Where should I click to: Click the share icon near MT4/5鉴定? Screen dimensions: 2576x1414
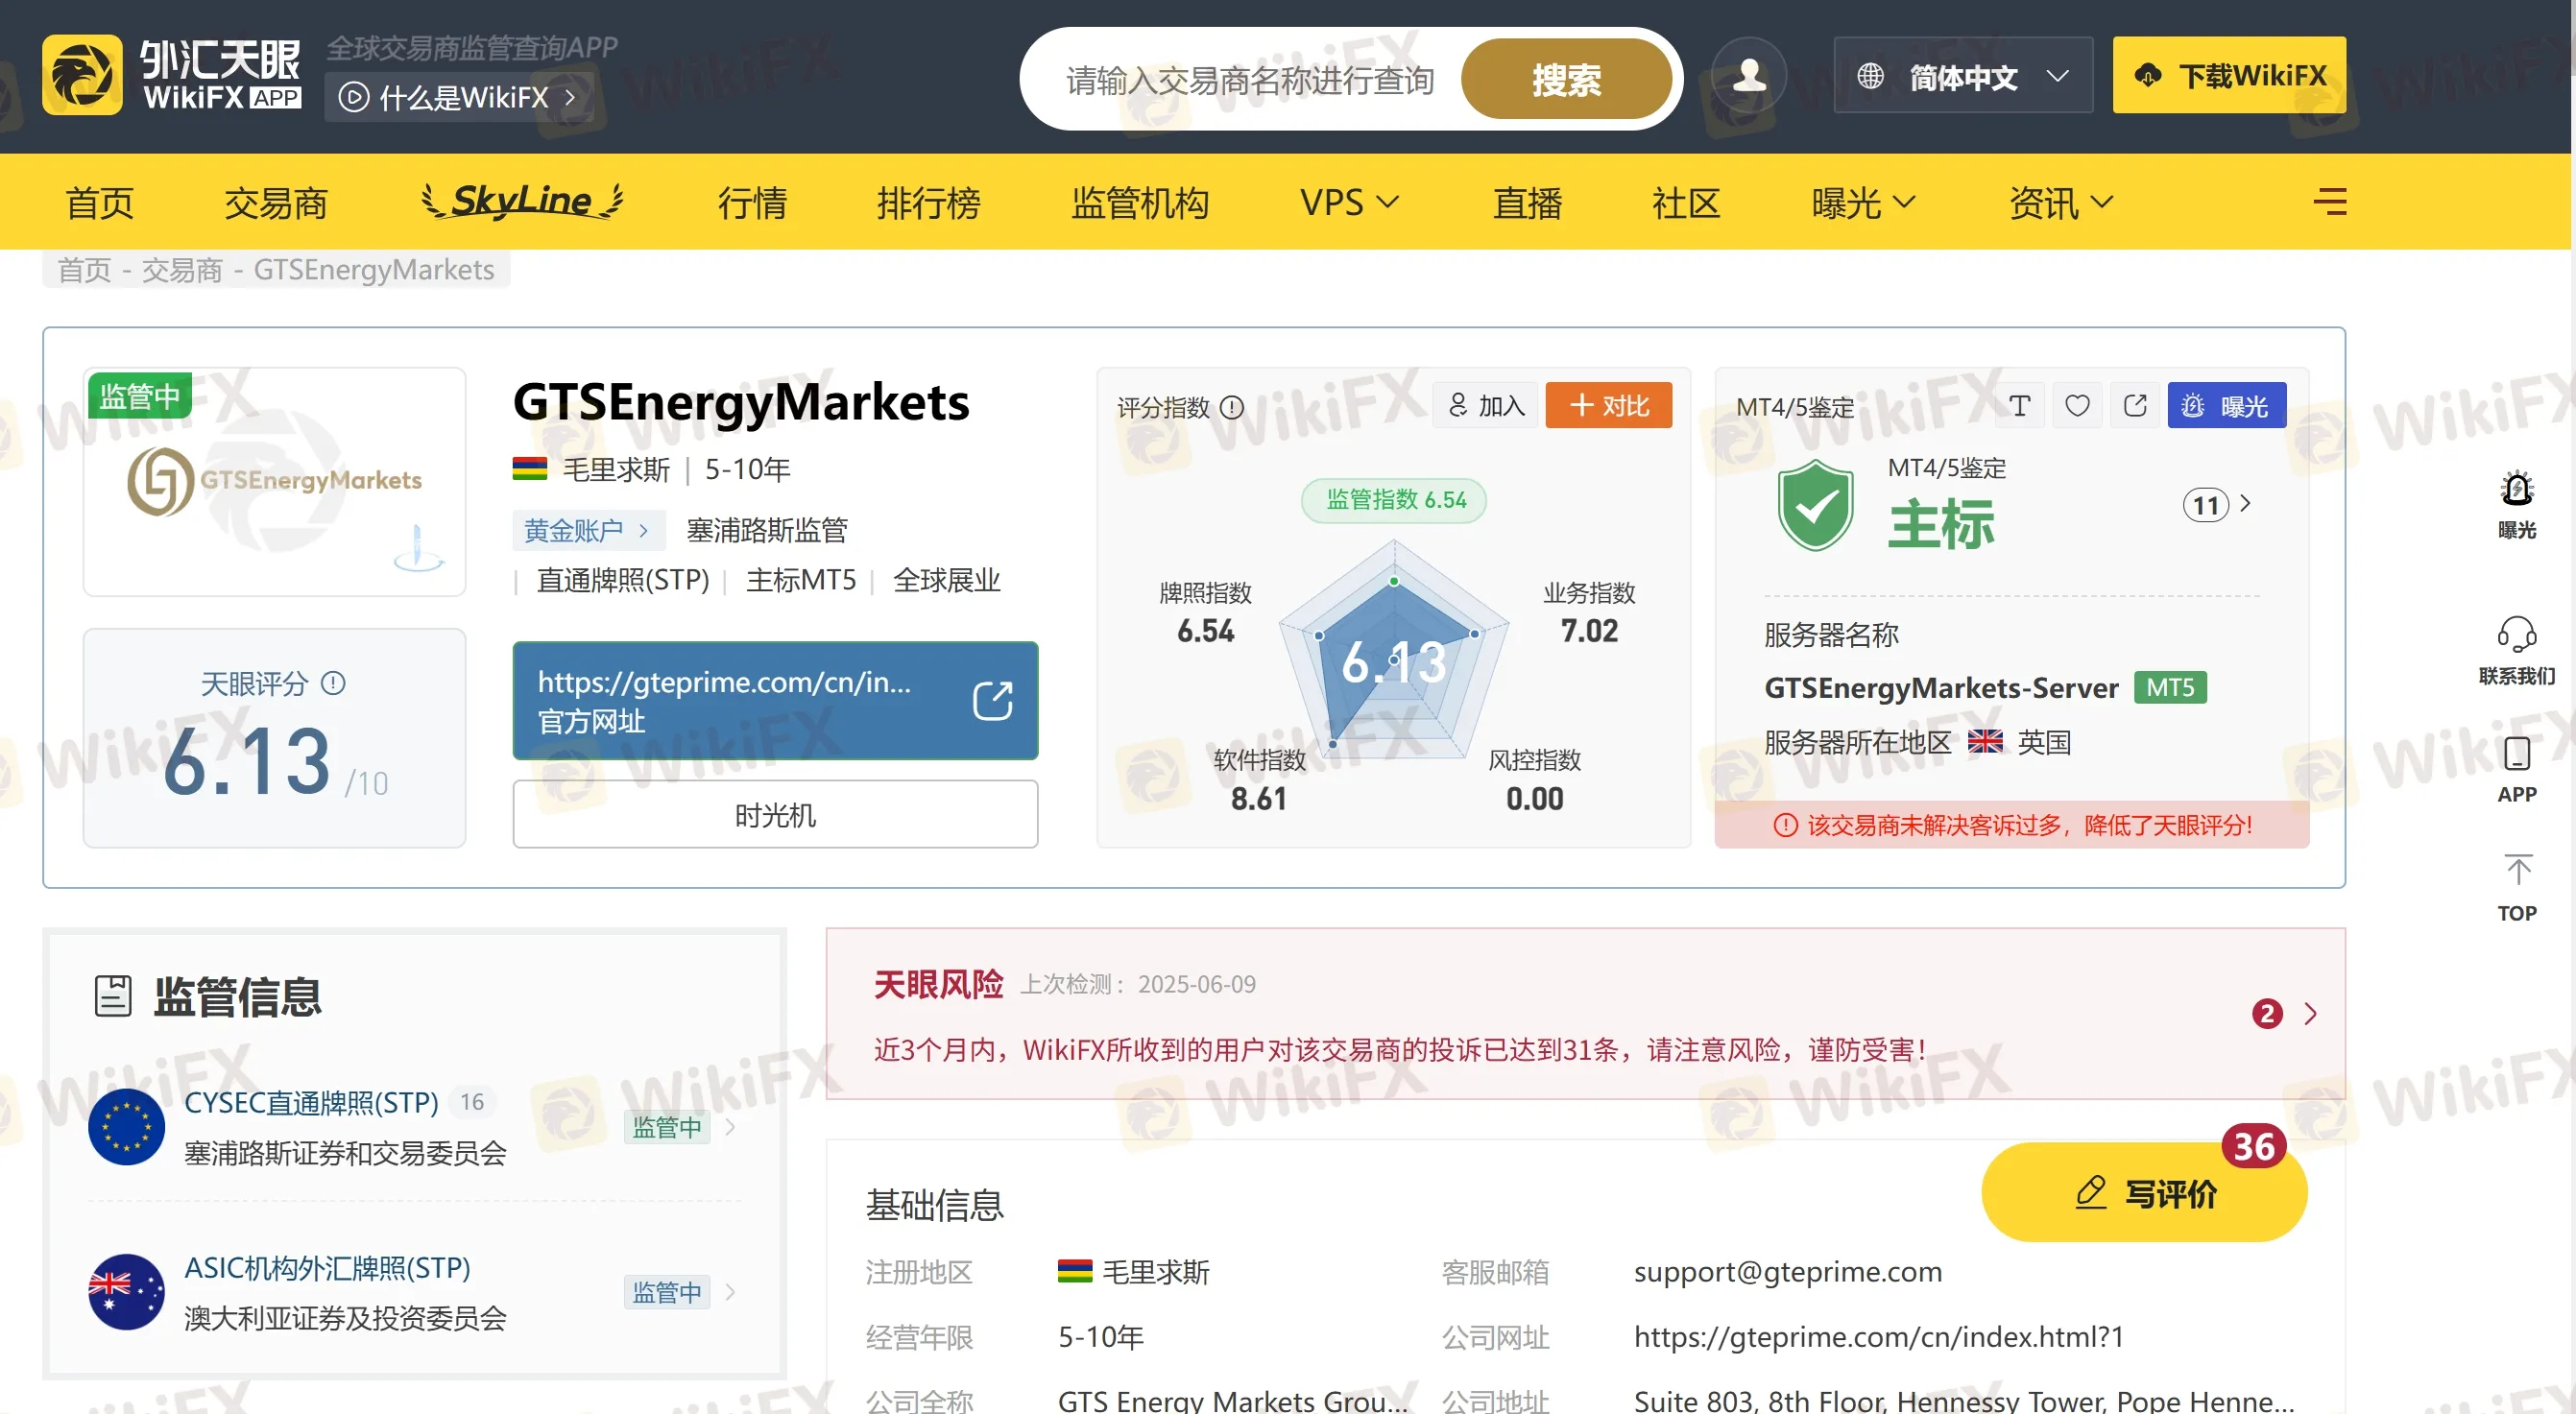pos(2135,405)
